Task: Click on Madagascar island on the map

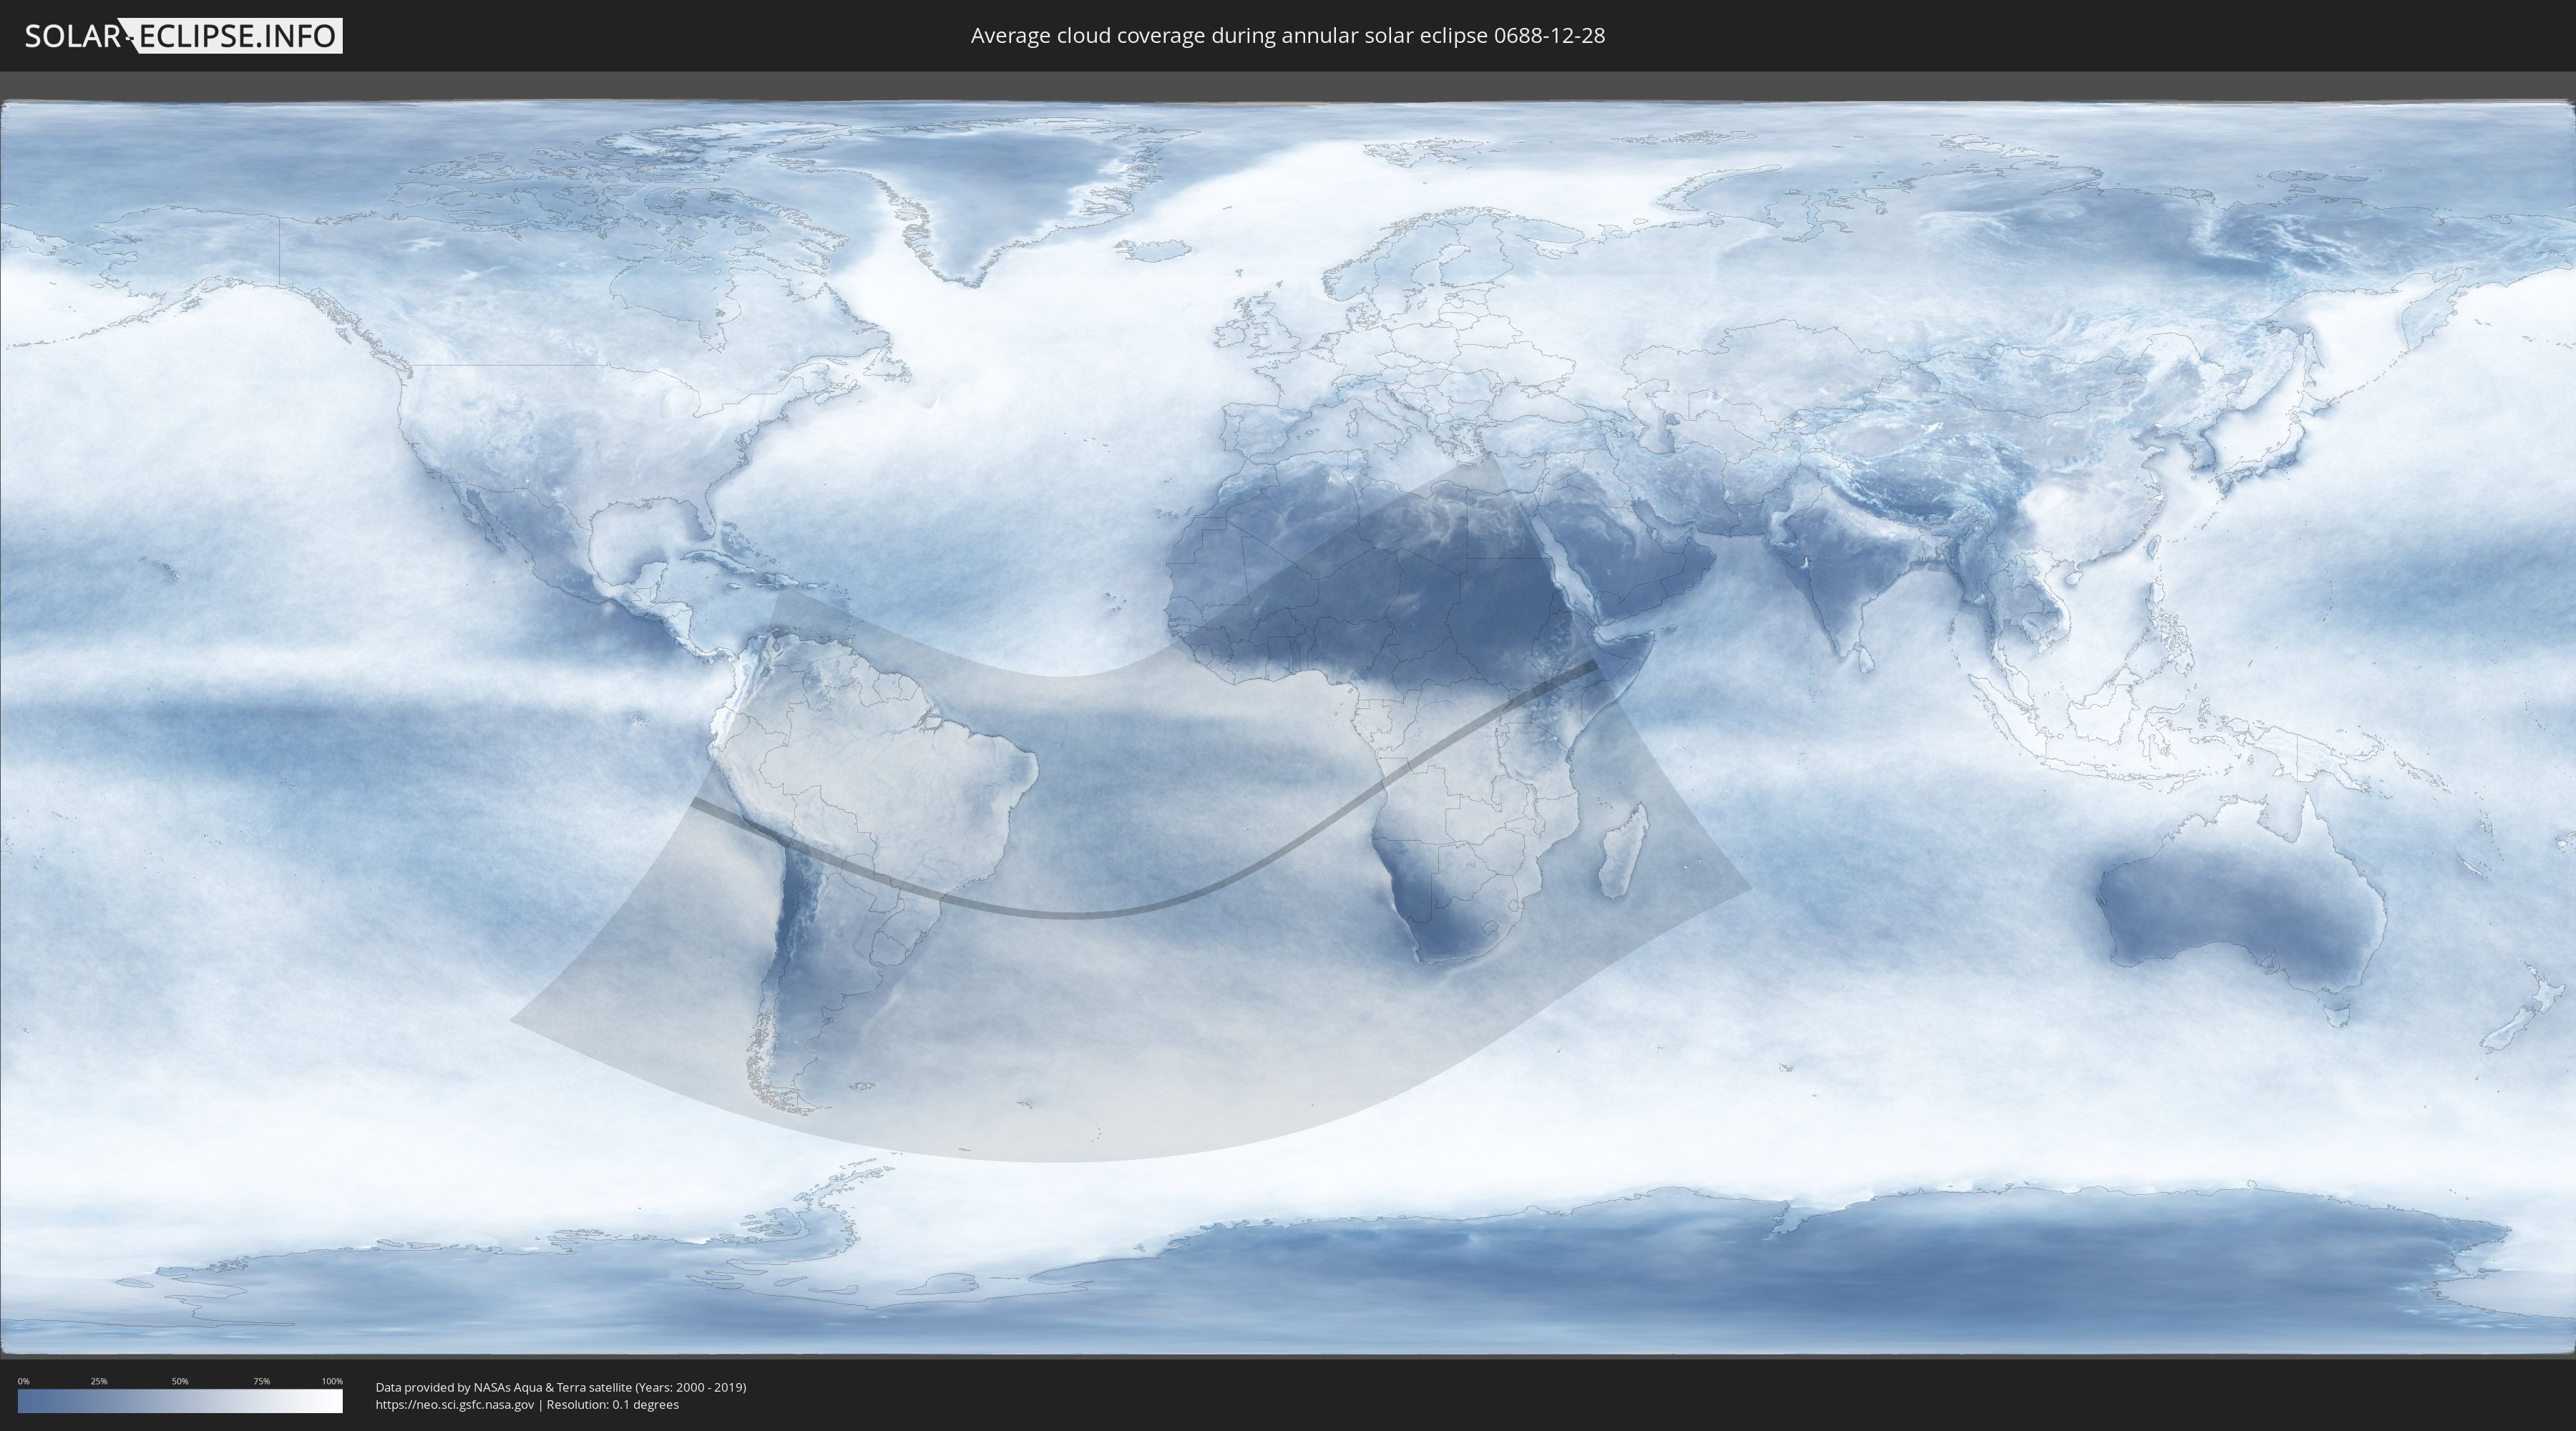Action: pyautogui.click(x=1622, y=853)
